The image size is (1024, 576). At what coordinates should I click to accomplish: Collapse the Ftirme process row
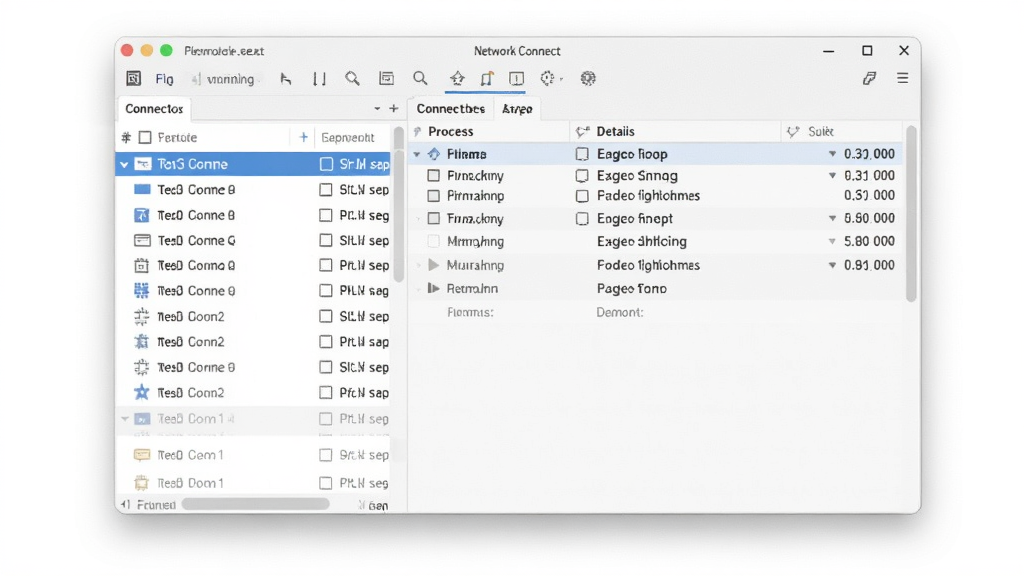tap(417, 155)
